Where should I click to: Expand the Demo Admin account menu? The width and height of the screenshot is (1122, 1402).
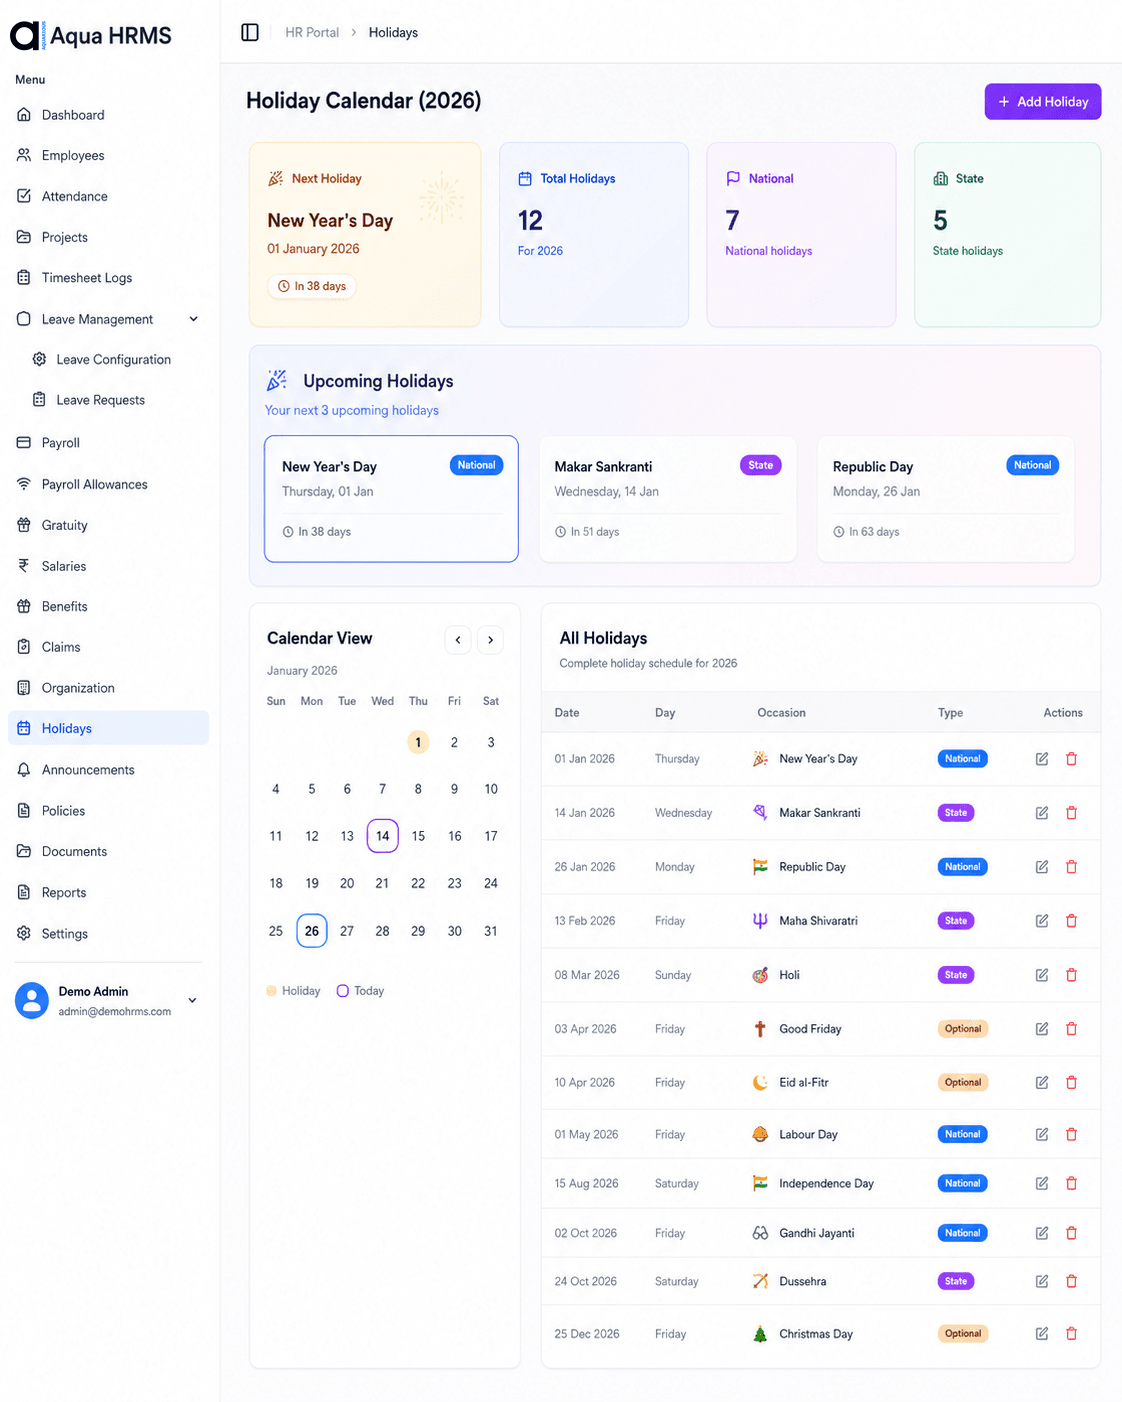click(x=192, y=1000)
